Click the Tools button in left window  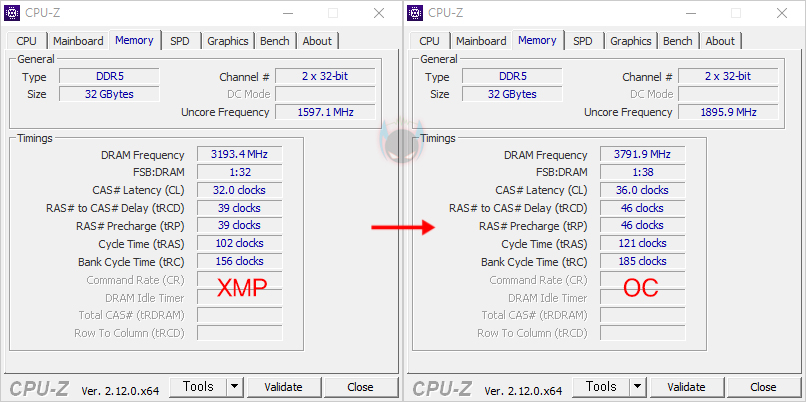pyautogui.click(x=198, y=387)
